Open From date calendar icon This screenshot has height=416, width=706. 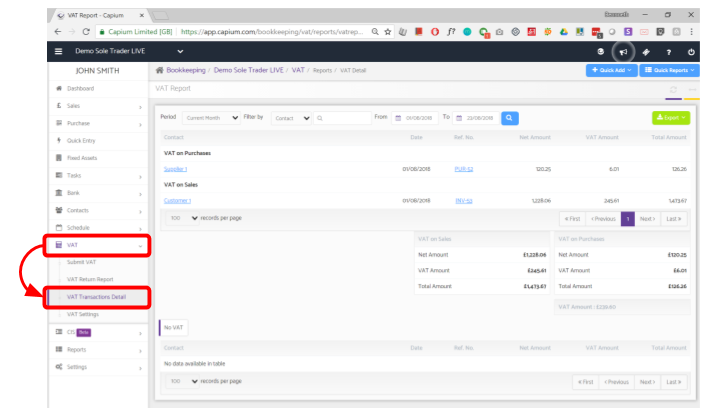(398, 118)
